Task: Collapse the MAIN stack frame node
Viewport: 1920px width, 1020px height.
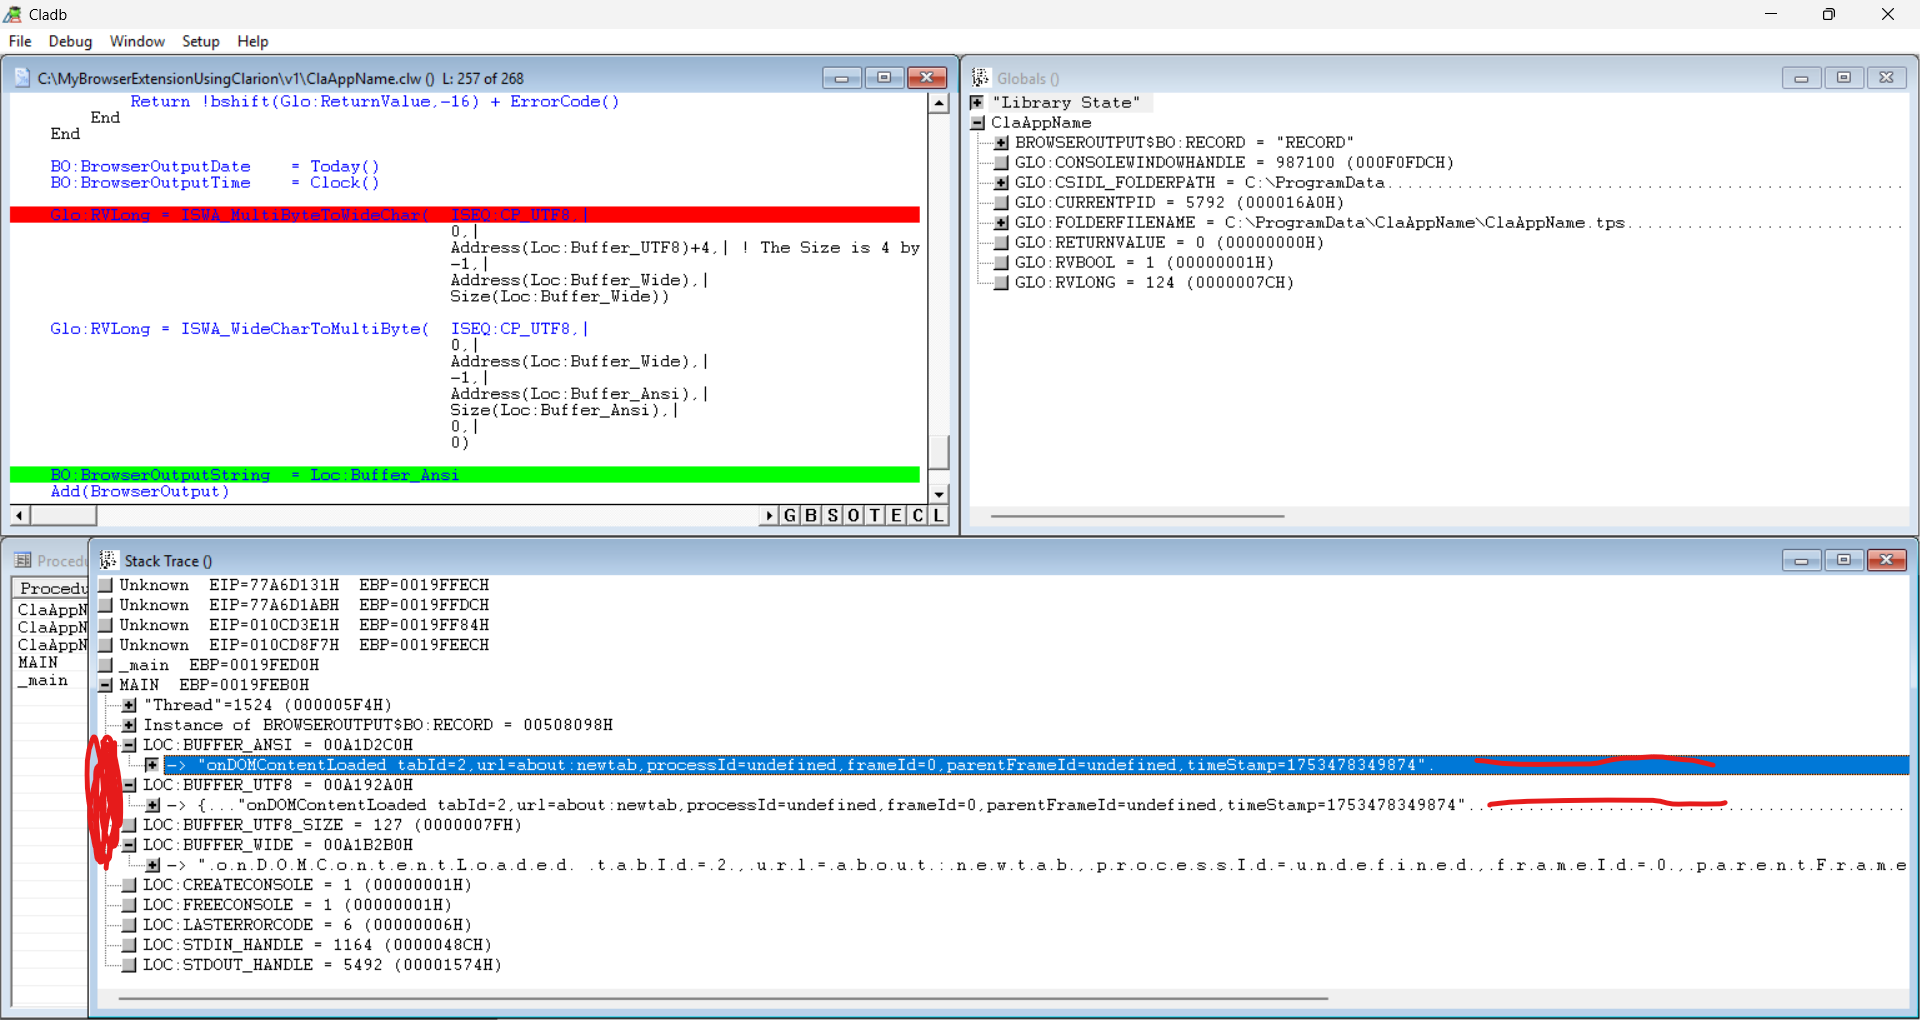Action: [105, 685]
